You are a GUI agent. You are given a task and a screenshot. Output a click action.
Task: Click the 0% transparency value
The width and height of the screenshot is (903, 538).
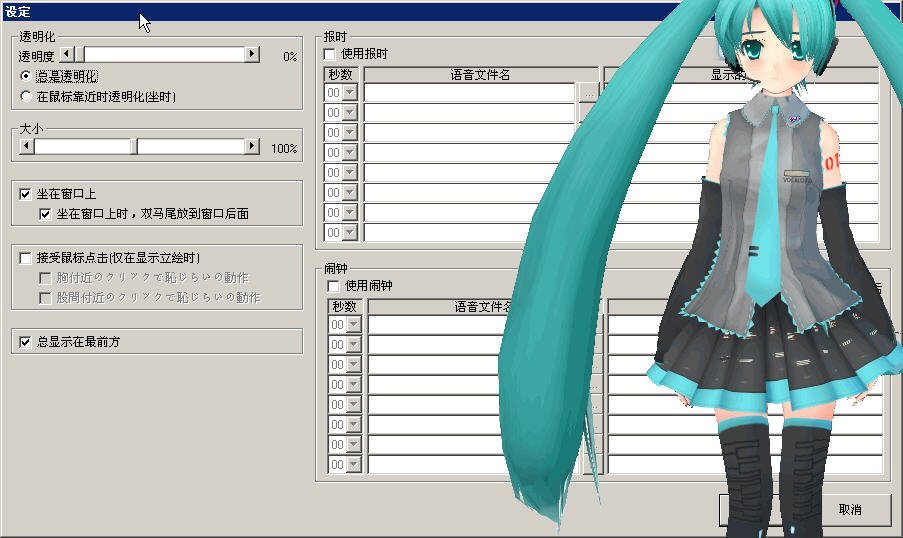(x=290, y=56)
